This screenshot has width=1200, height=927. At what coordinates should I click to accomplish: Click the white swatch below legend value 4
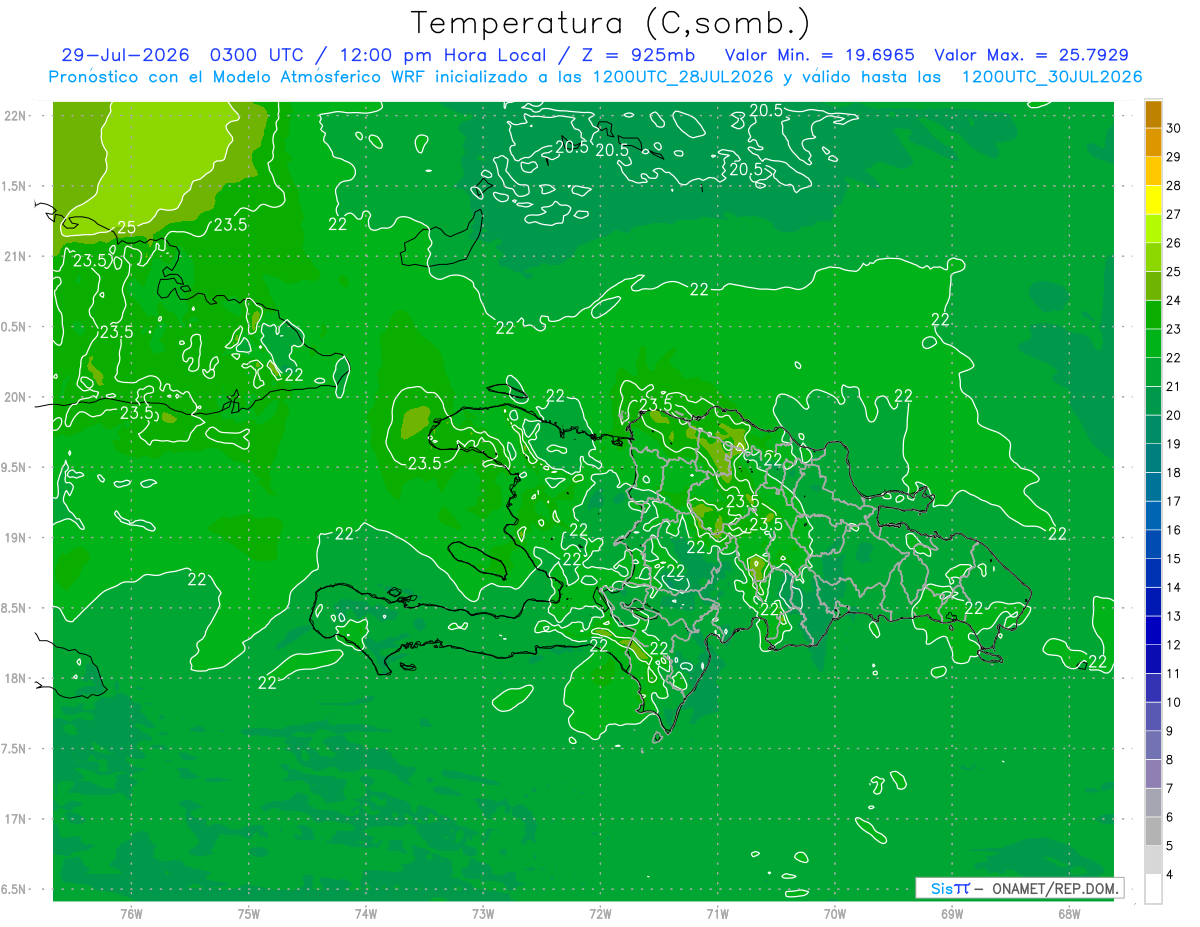coord(1153,889)
